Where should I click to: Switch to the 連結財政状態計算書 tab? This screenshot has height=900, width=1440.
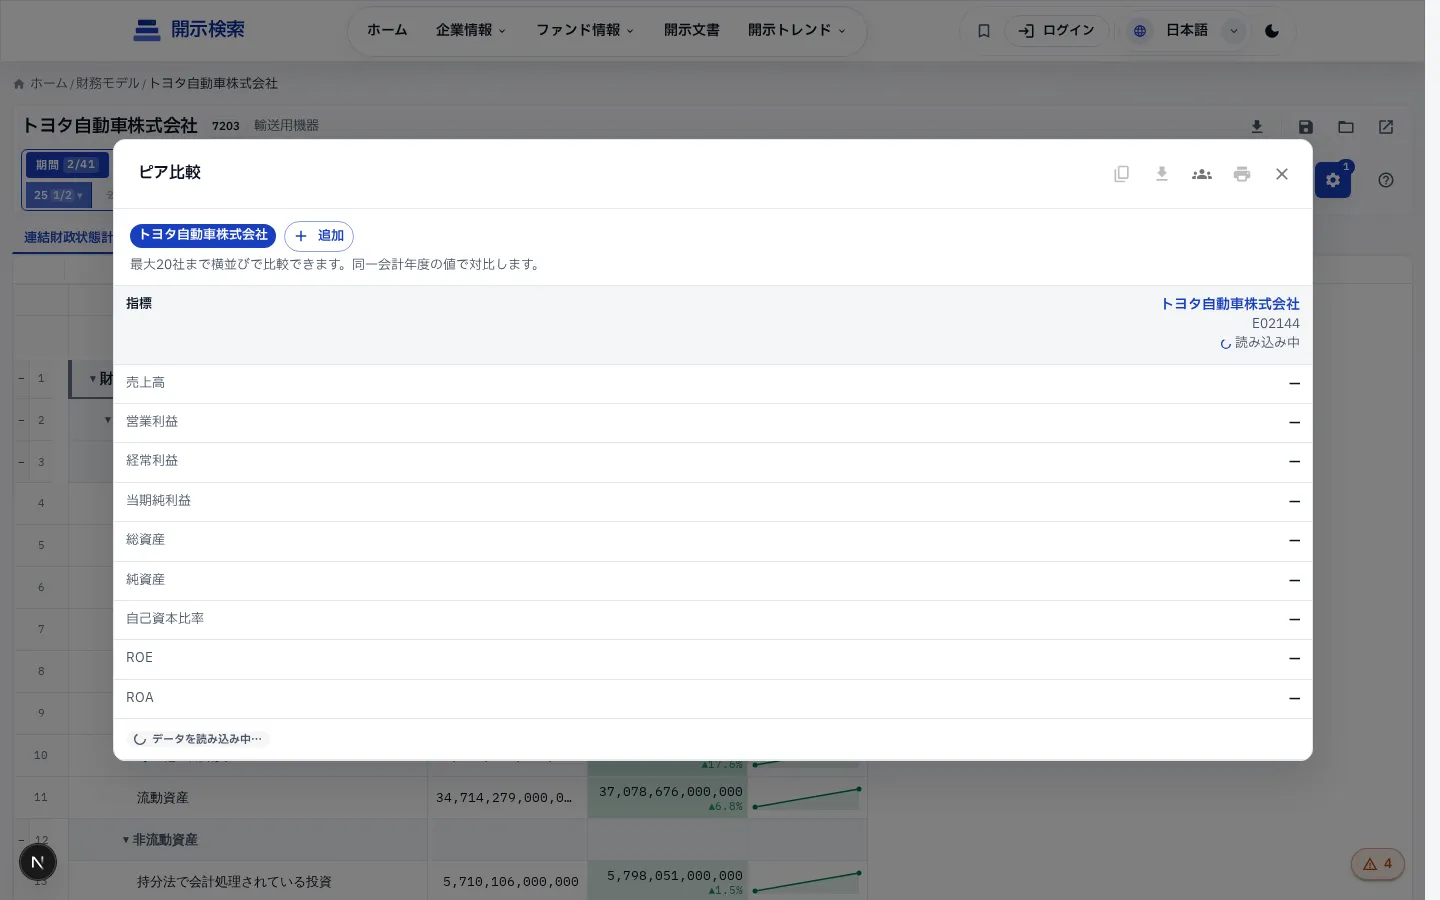pyautogui.click(x=68, y=238)
